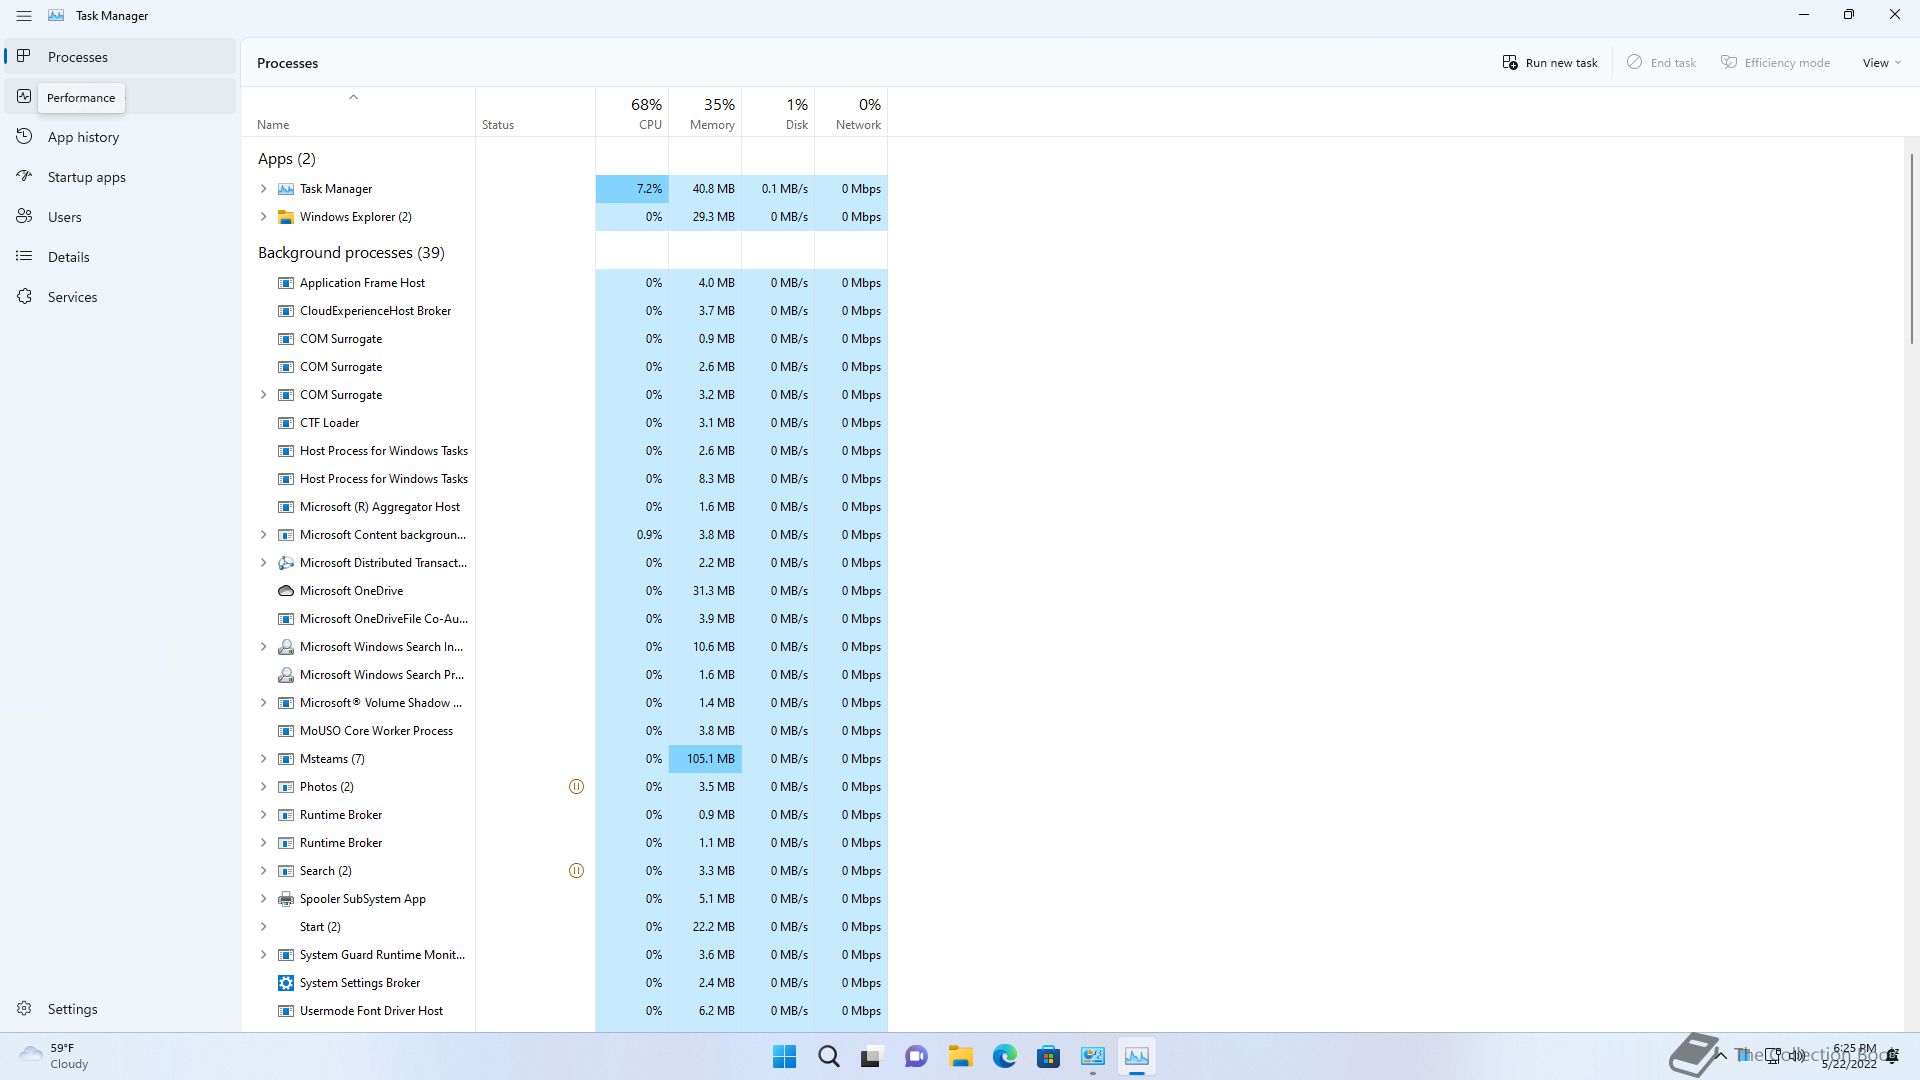Expand Microsoft Content background process
Viewport: 1920px width, 1080px height.
264,535
